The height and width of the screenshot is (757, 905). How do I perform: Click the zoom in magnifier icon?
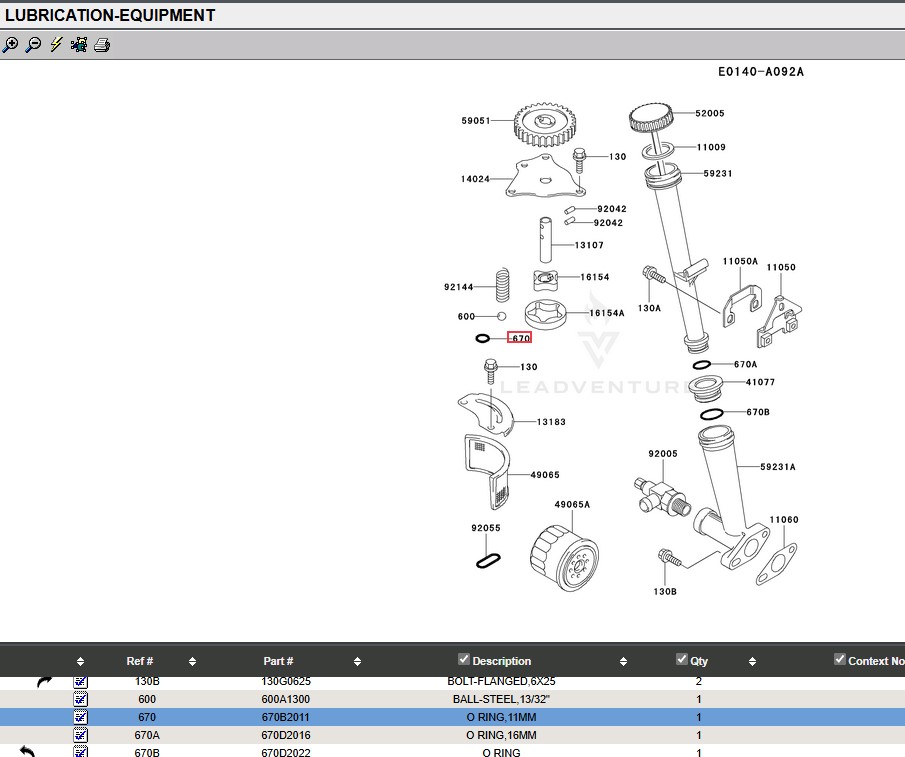(11, 45)
